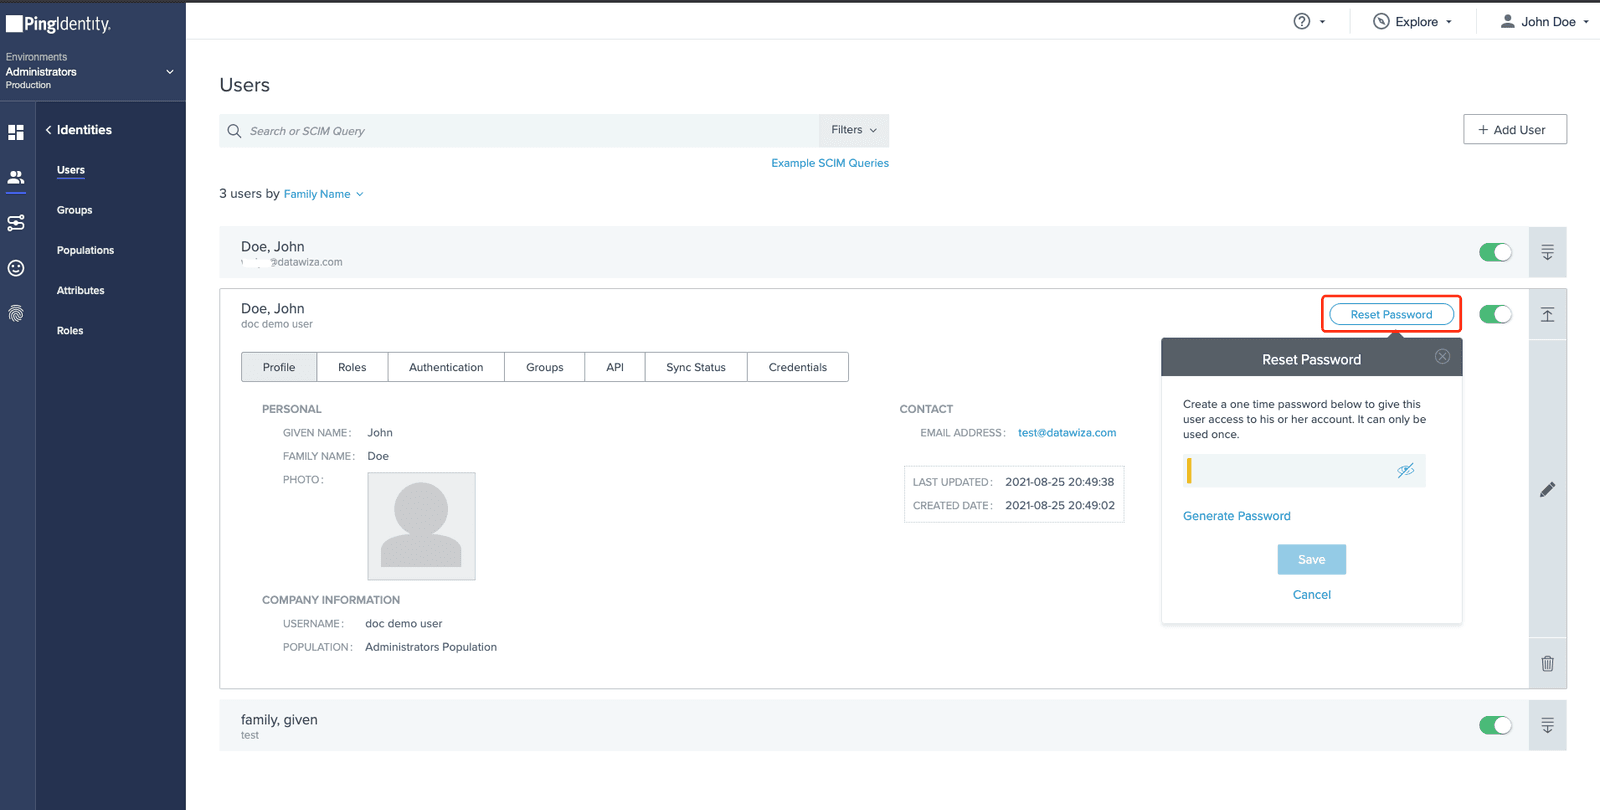Collapse the expanded doc demo user row
The image size is (1600, 810).
coord(1547,315)
